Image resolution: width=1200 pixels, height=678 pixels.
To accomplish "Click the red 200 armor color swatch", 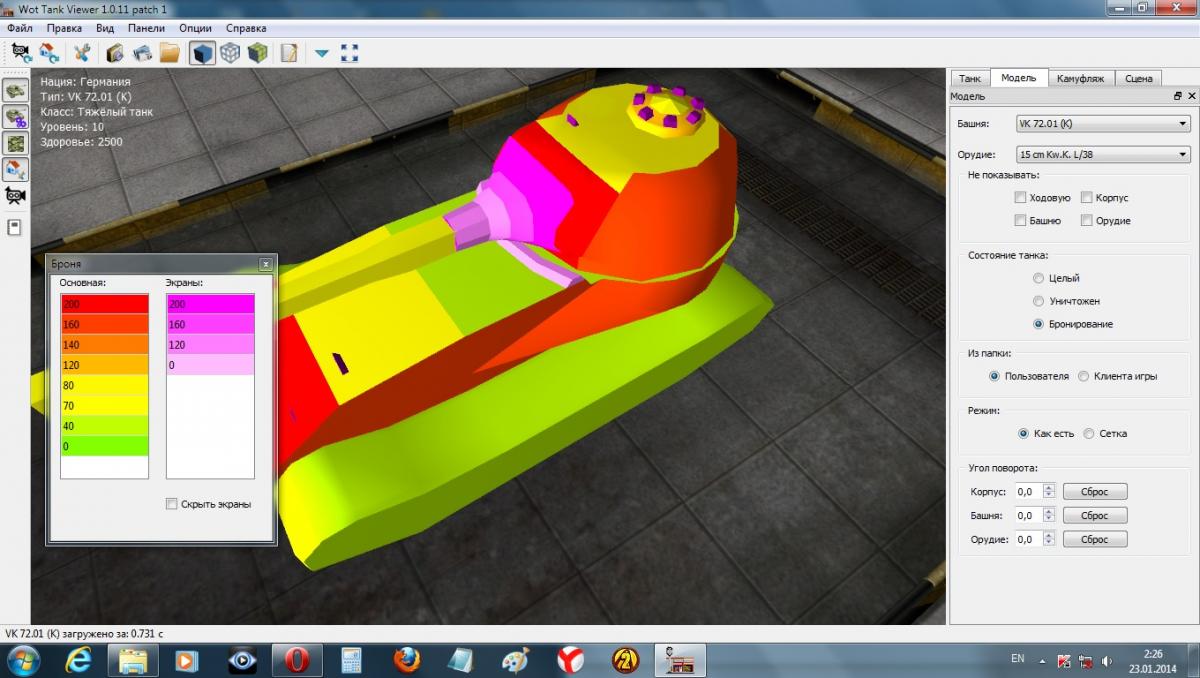I will pos(104,304).
